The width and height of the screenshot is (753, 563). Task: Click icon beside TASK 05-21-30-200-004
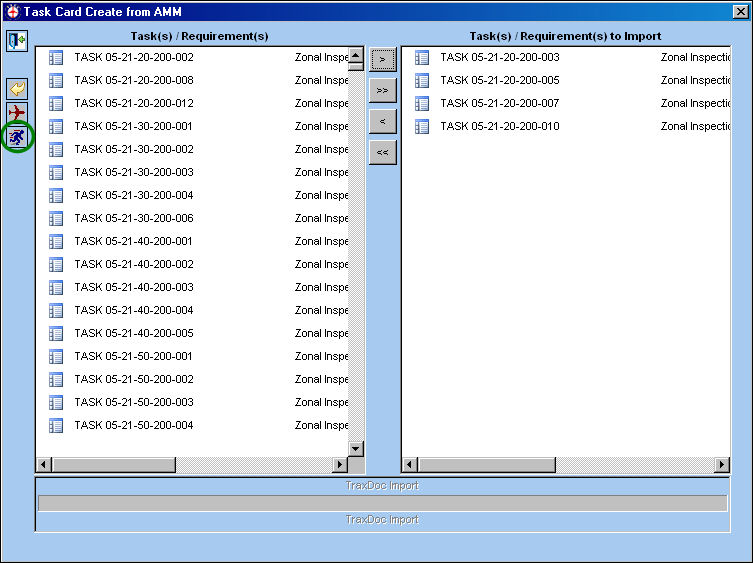[x=56, y=196]
